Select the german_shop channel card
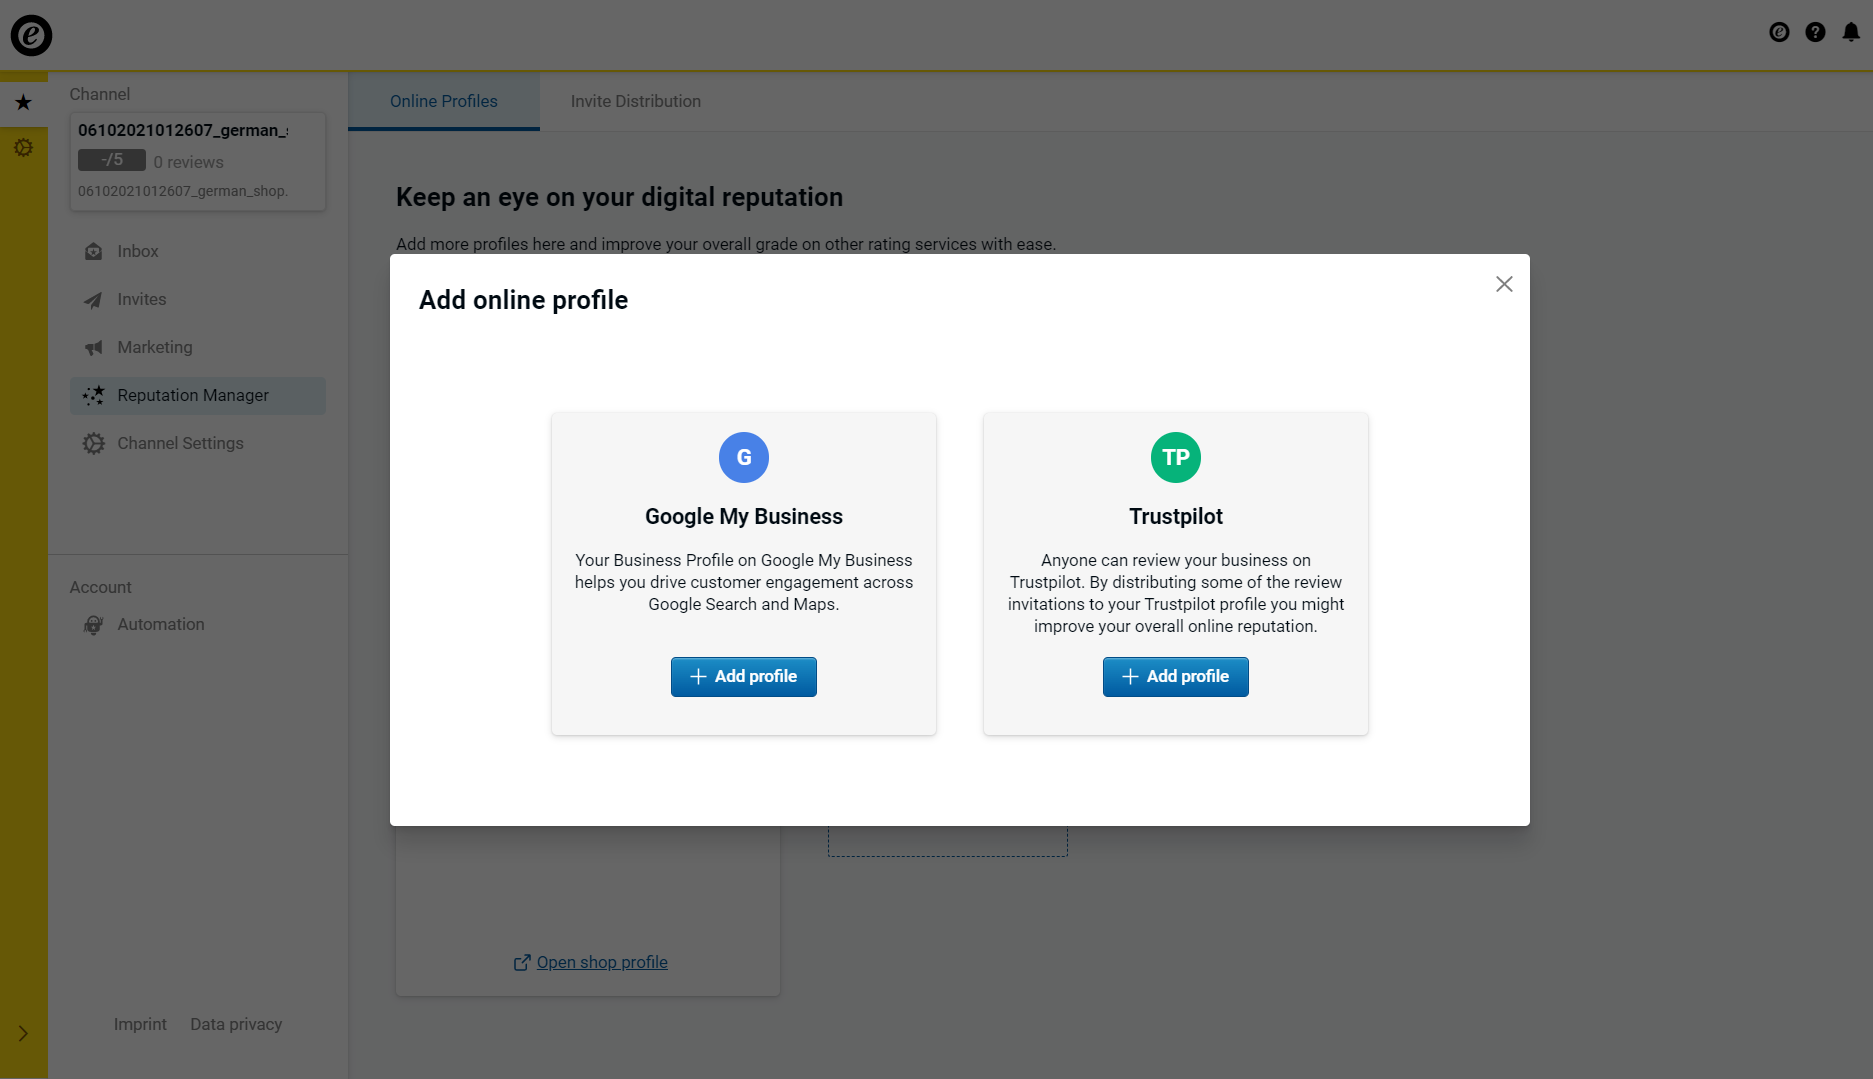This screenshot has width=1873, height=1079. 198,161
